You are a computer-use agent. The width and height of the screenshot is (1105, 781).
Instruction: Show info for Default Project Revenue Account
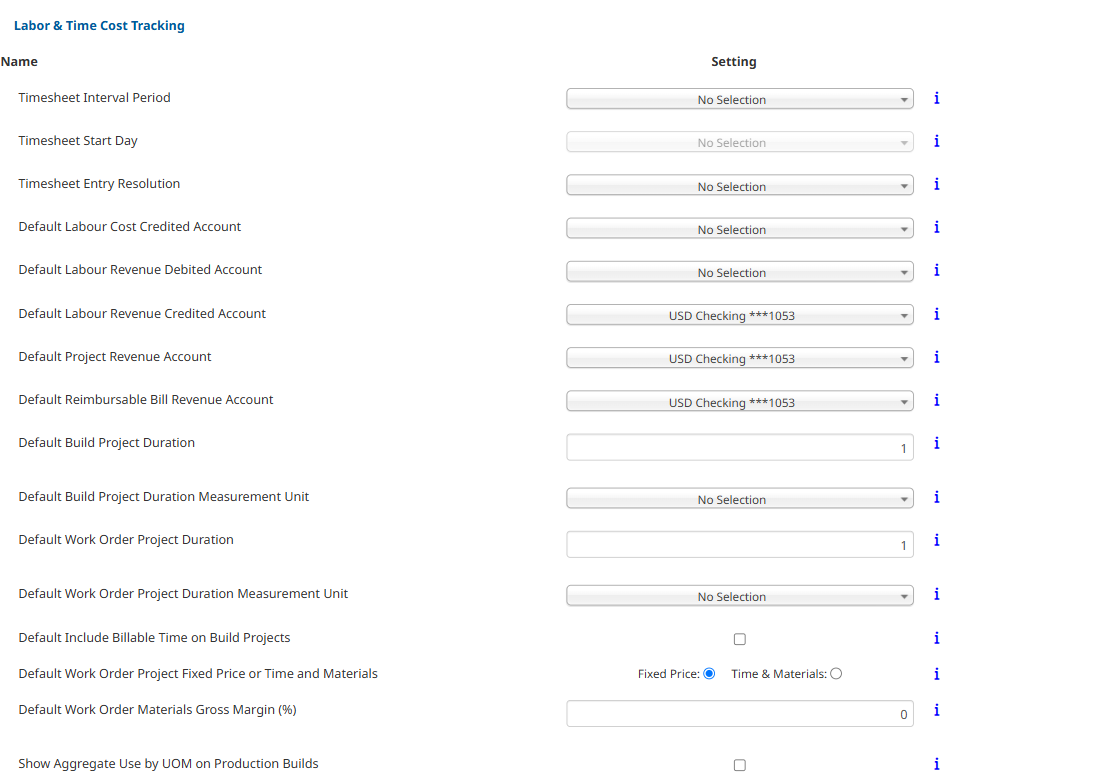937,357
